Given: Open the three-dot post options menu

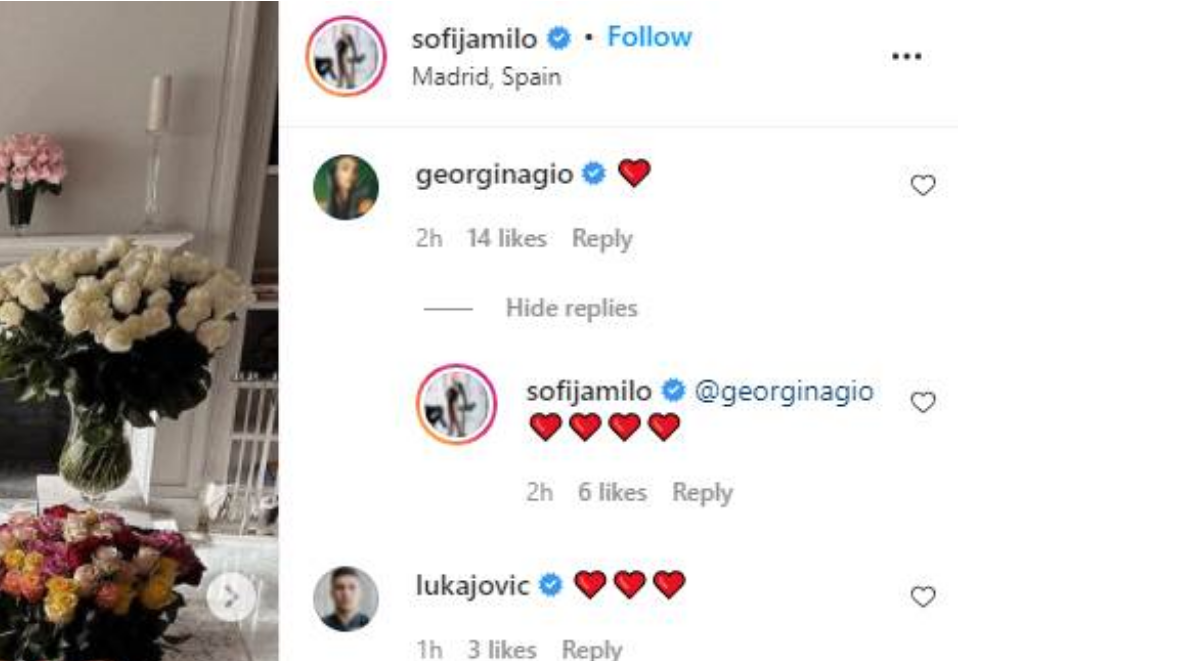Looking at the screenshot, I should pyautogui.click(x=906, y=56).
